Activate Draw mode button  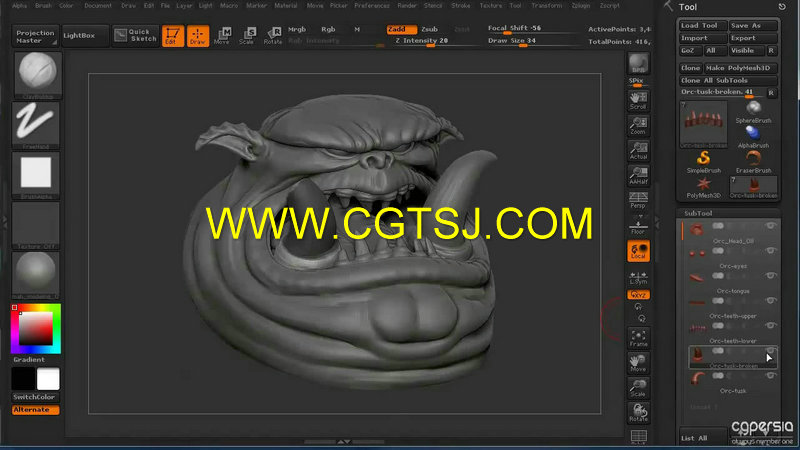(x=198, y=36)
